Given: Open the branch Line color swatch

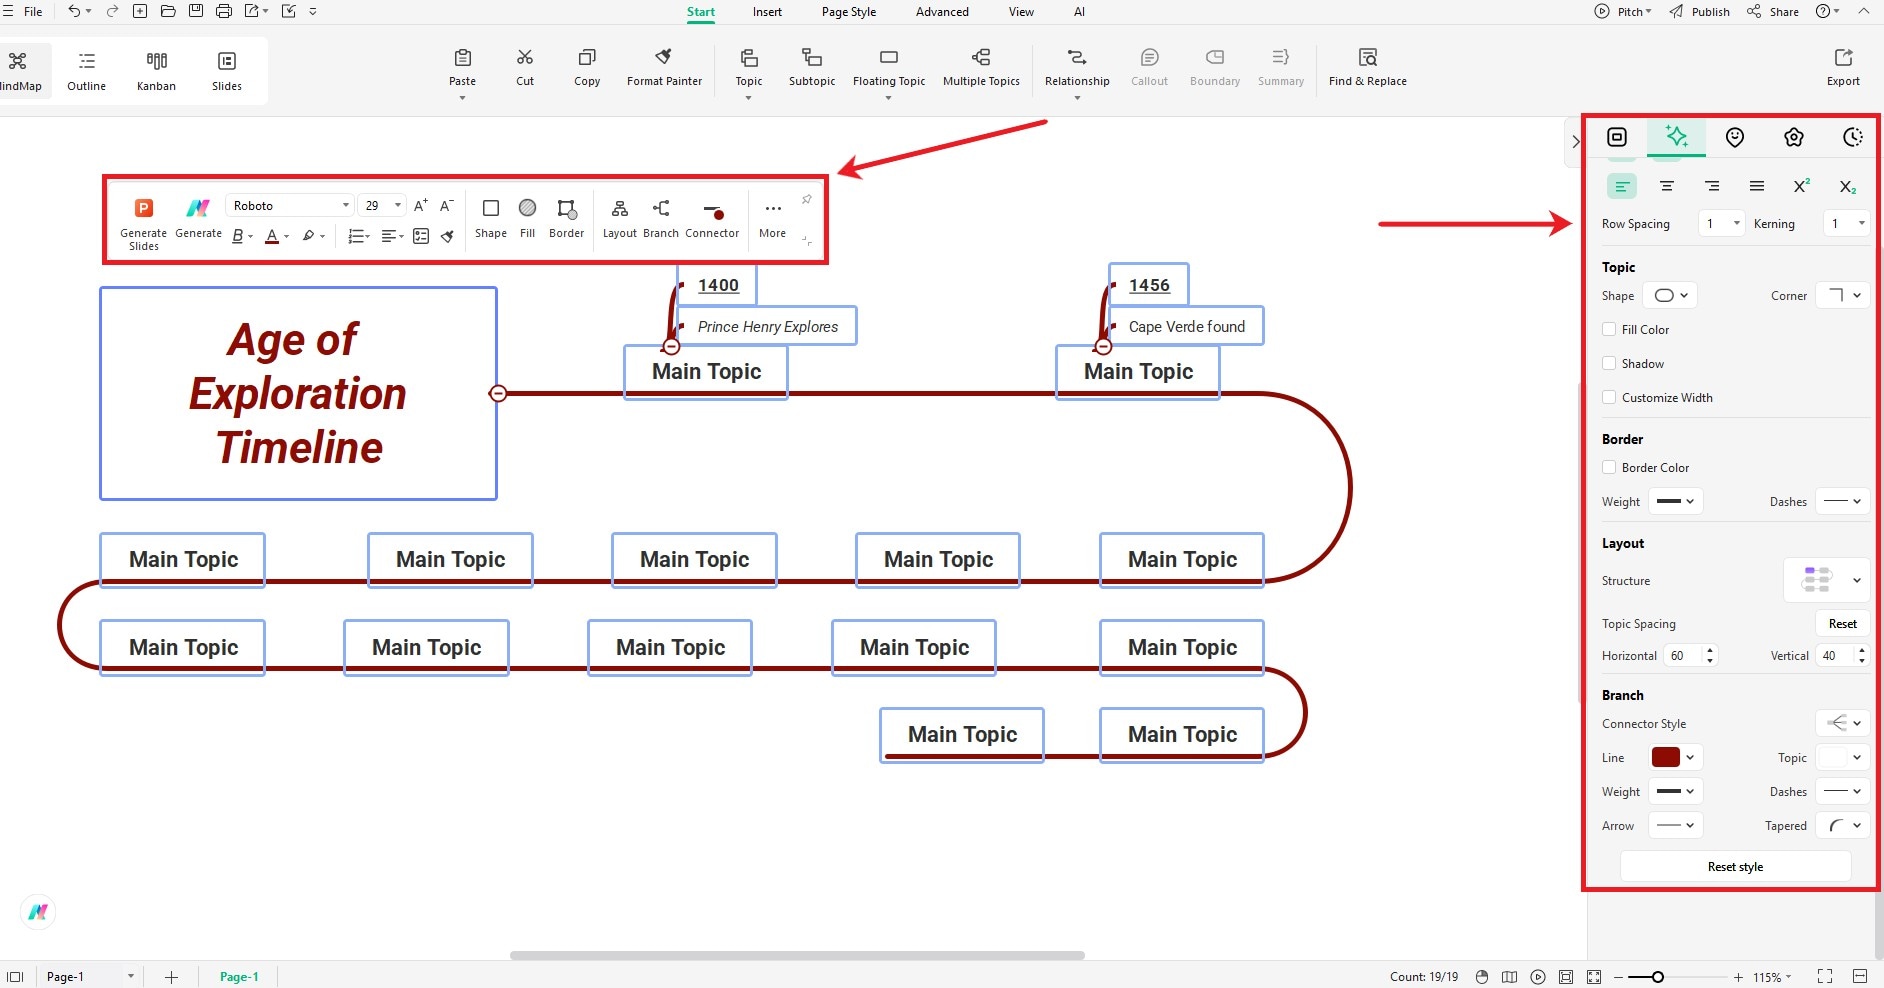Looking at the screenshot, I should pyautogui.click(x=1675, y=757).
